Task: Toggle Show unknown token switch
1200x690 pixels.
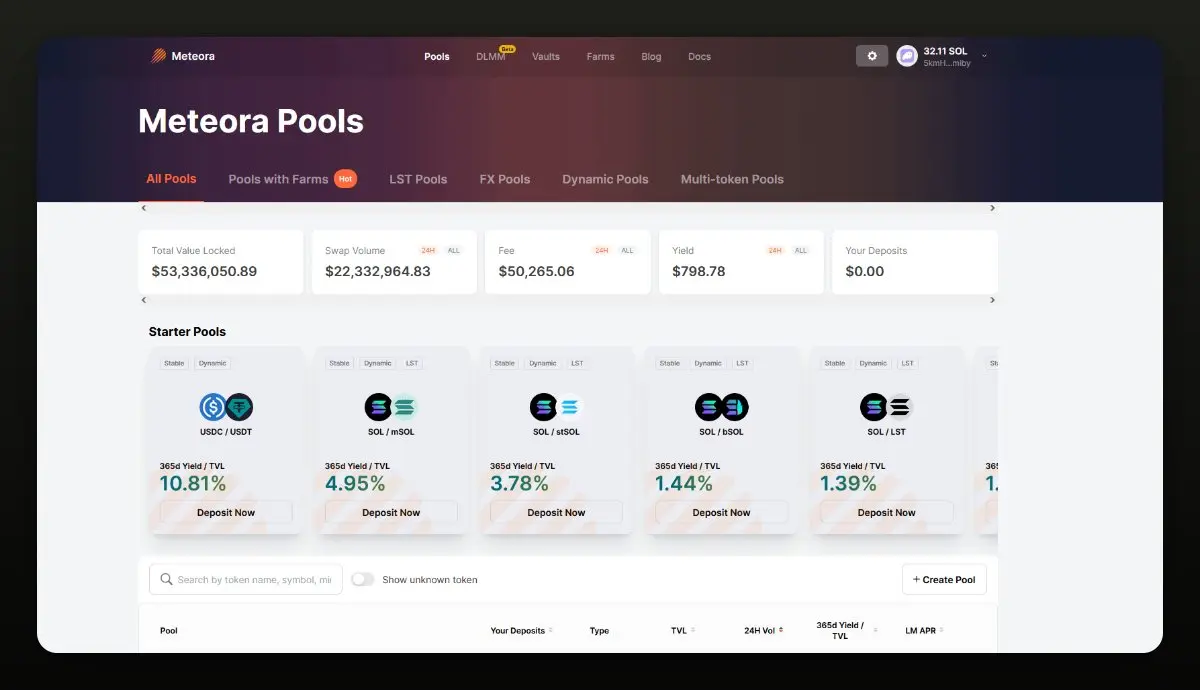Action: [362, 579]
